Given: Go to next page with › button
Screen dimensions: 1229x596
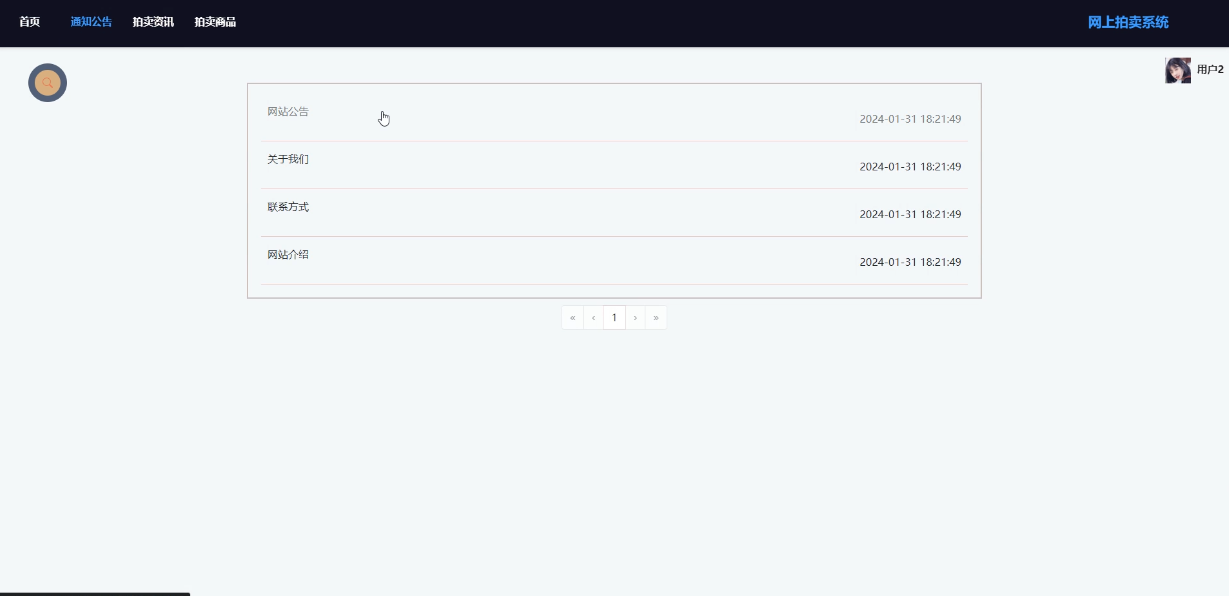Looking at the screenshot, I should (636, 318).
